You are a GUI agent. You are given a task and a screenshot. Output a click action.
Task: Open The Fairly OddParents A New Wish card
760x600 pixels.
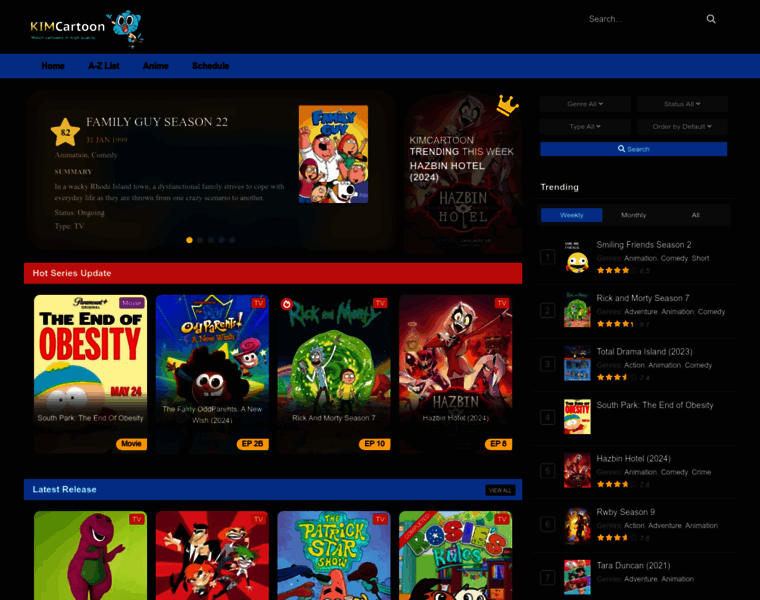[x=212, y=374]
